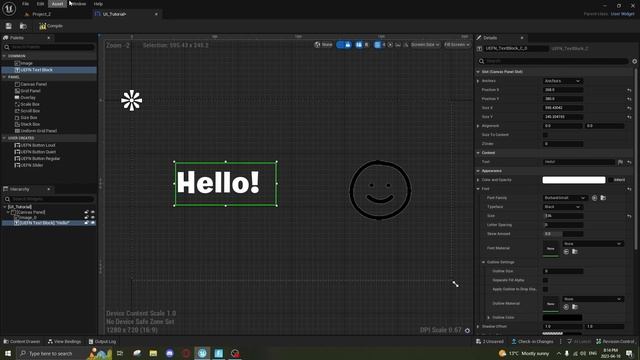Reset Position Y to default arrow
Viewport: 640px width, 360px height.
629,99
